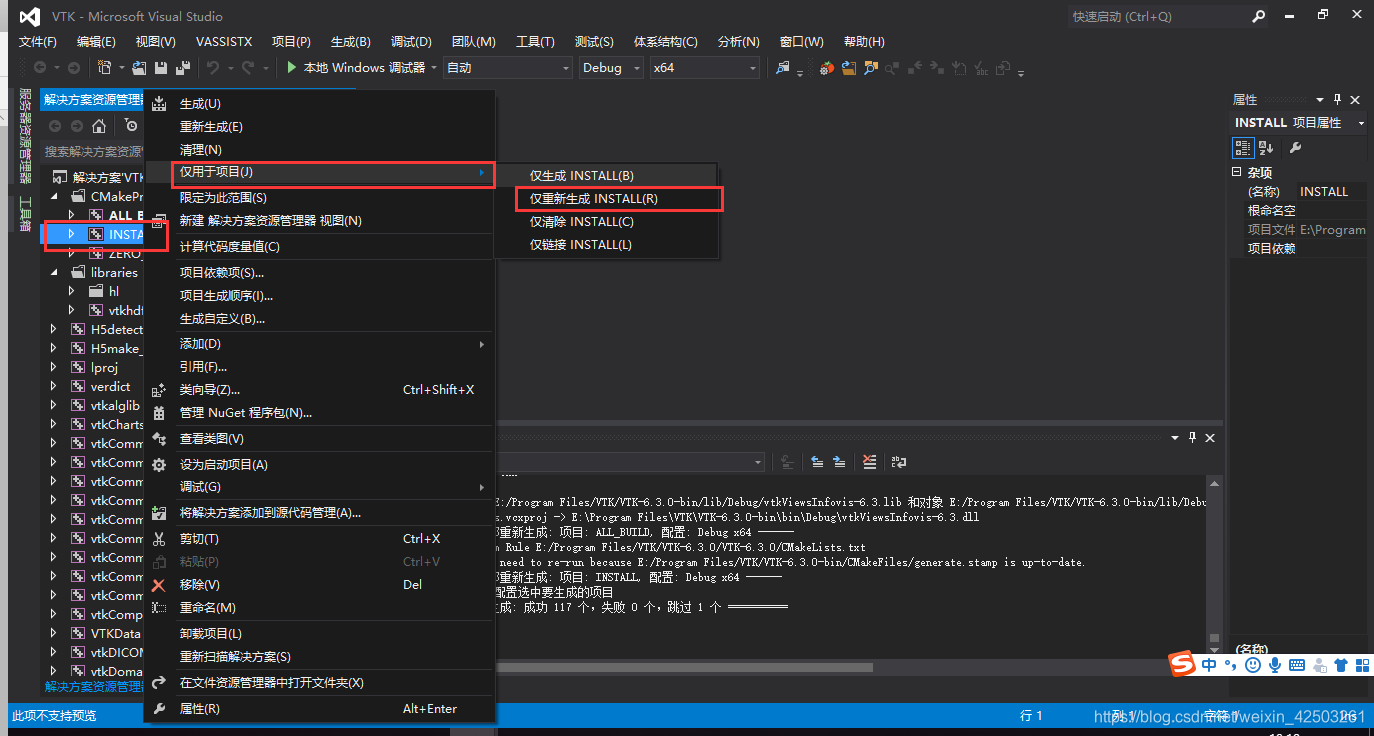Open Properties panel window position dropdown arrow

(x=1321, y=100)
